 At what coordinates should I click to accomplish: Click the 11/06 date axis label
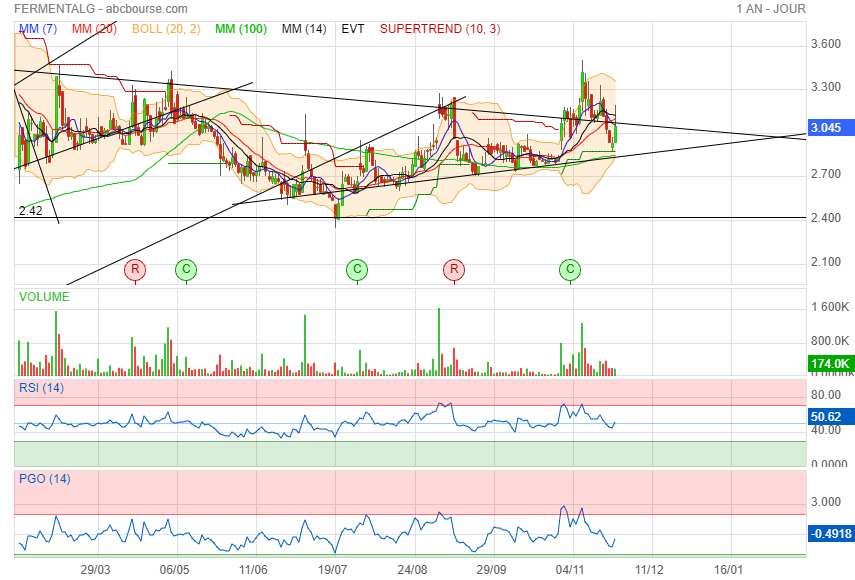click(x=253, y=570)
